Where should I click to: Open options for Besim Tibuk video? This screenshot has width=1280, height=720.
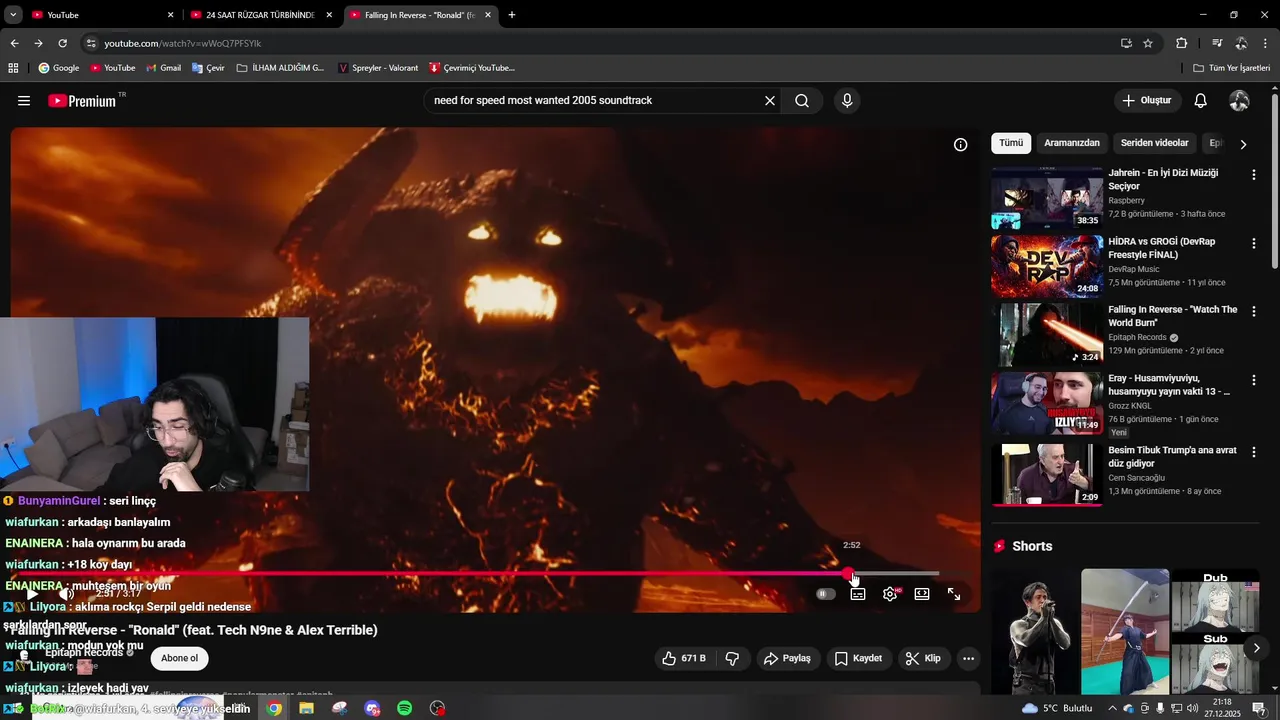[1254, 452]
